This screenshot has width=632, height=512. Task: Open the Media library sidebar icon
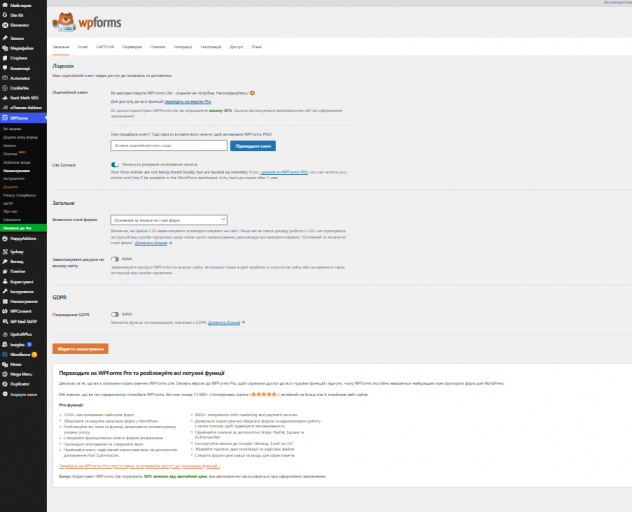(x=5, y=48)
